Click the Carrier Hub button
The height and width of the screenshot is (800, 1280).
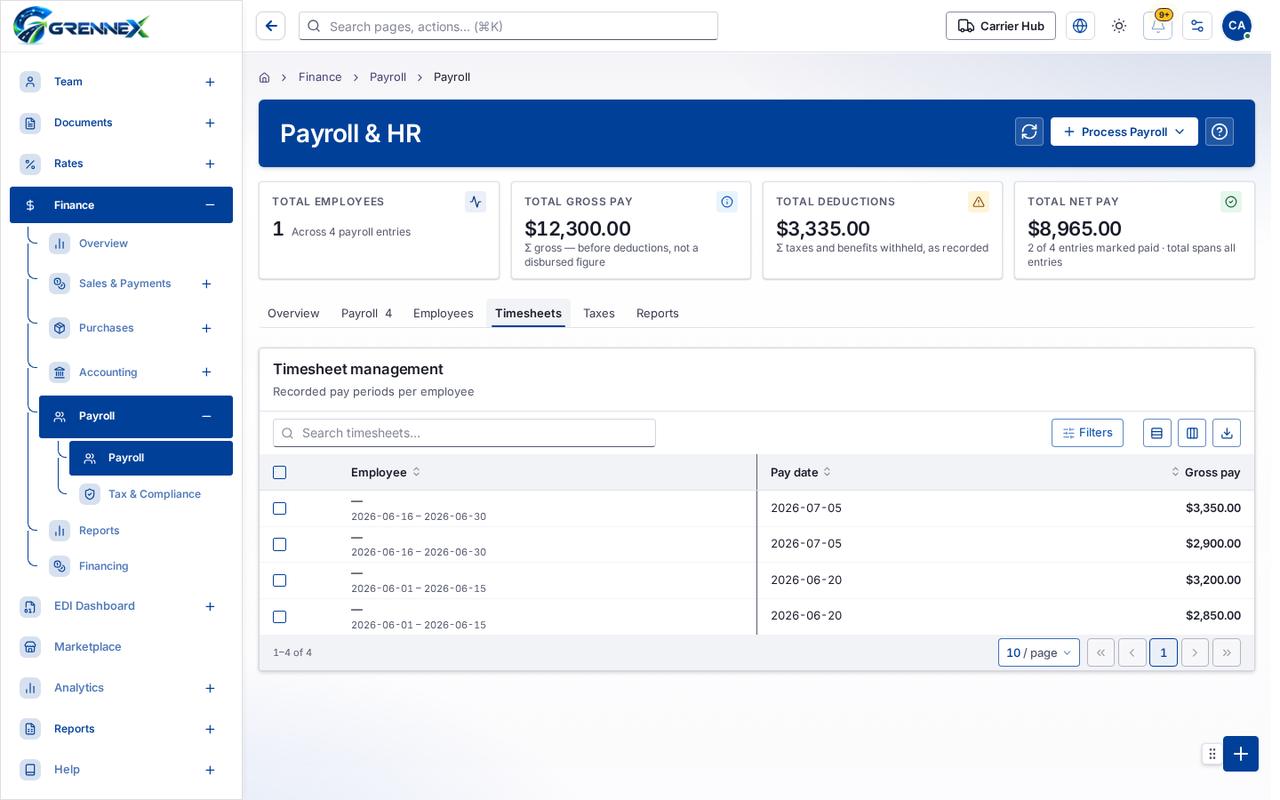click(1001, 26)
